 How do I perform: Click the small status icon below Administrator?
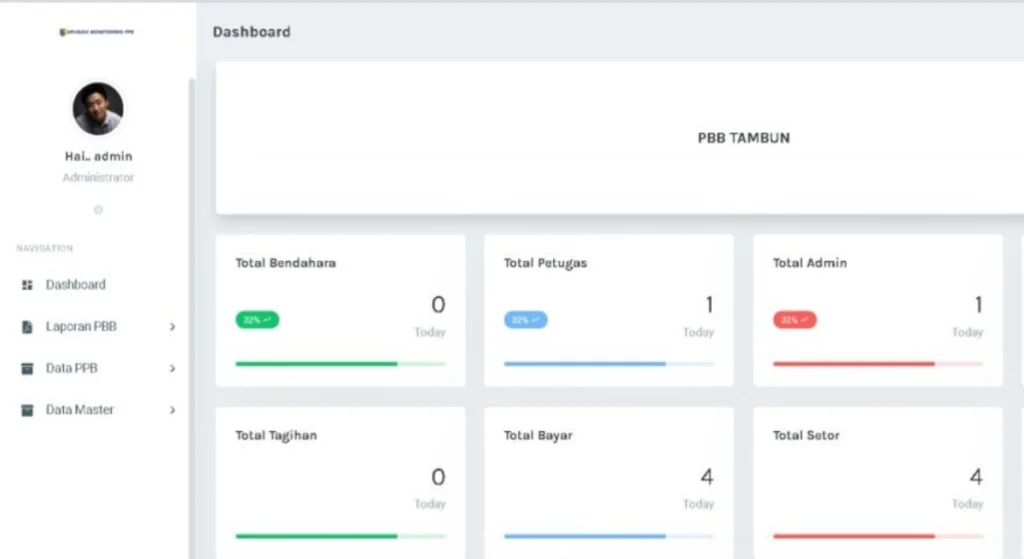click(x=98, y=210)
